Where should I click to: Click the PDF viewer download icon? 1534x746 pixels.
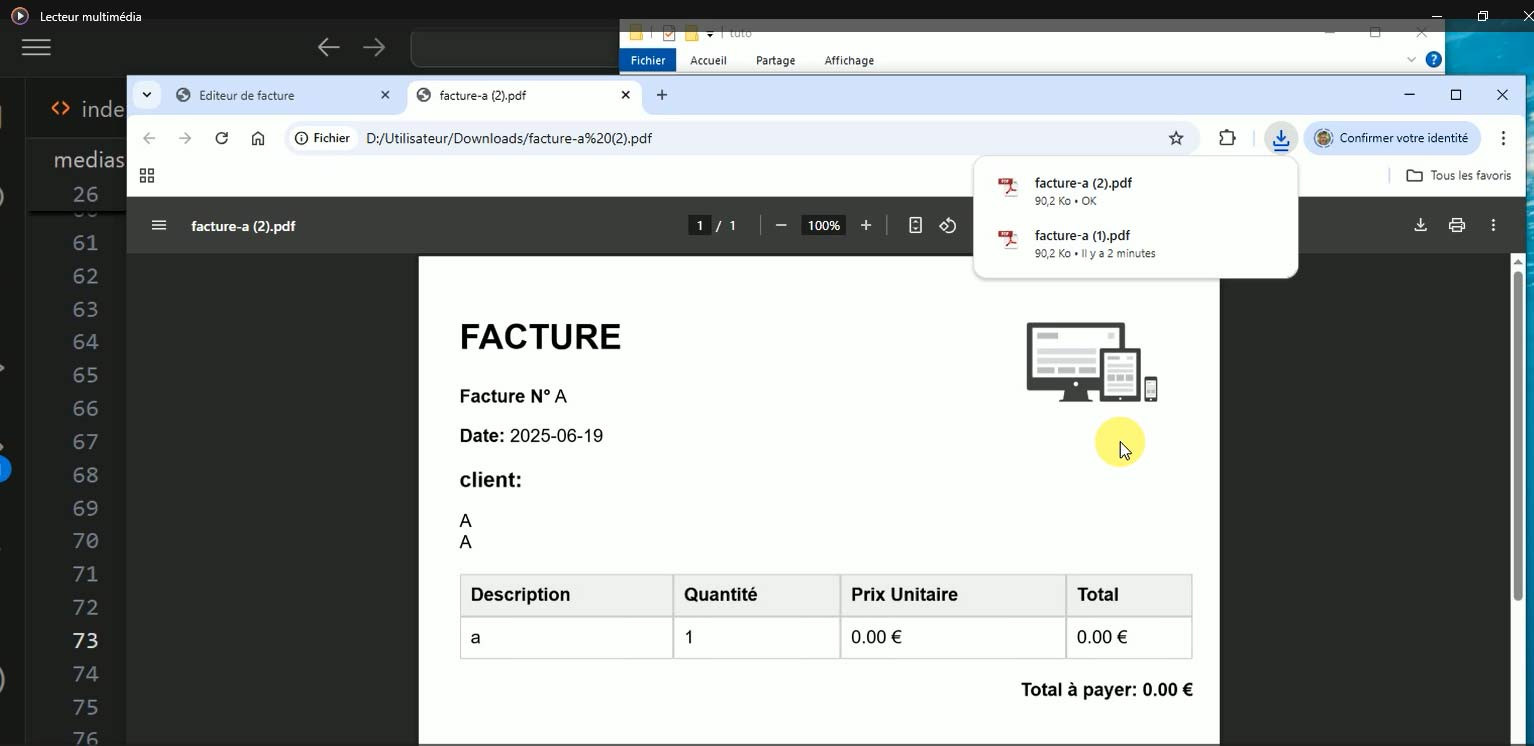[1420, 225]
